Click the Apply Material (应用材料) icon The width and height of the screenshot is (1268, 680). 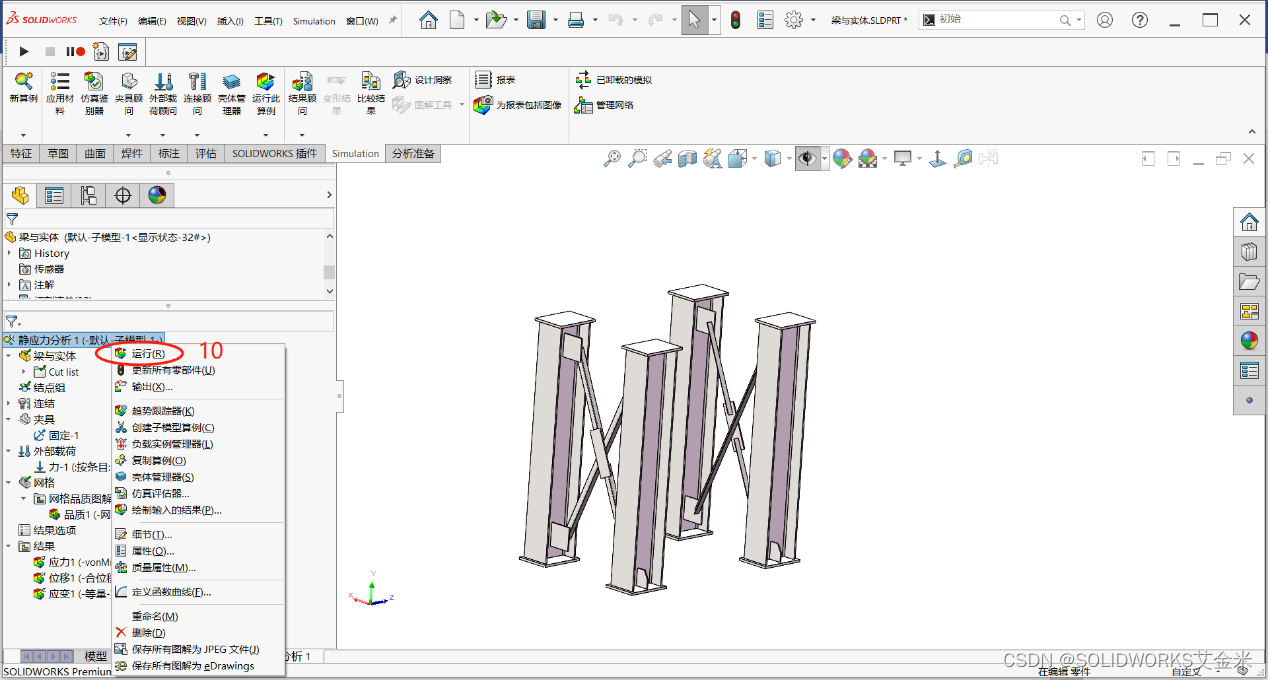tap(60, 82)
